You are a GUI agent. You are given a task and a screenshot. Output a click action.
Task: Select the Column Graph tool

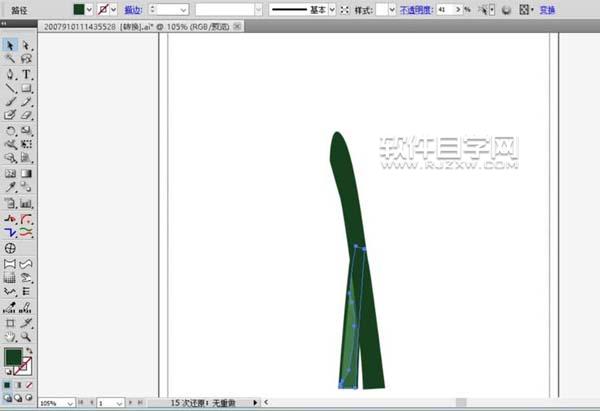click(26, 203)
